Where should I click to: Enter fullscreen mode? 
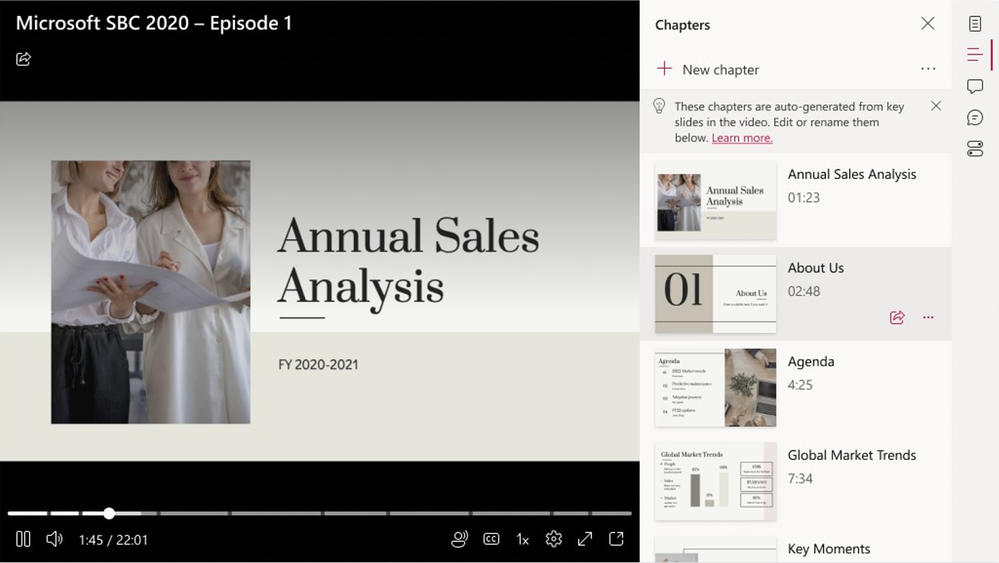click(585, 539)
